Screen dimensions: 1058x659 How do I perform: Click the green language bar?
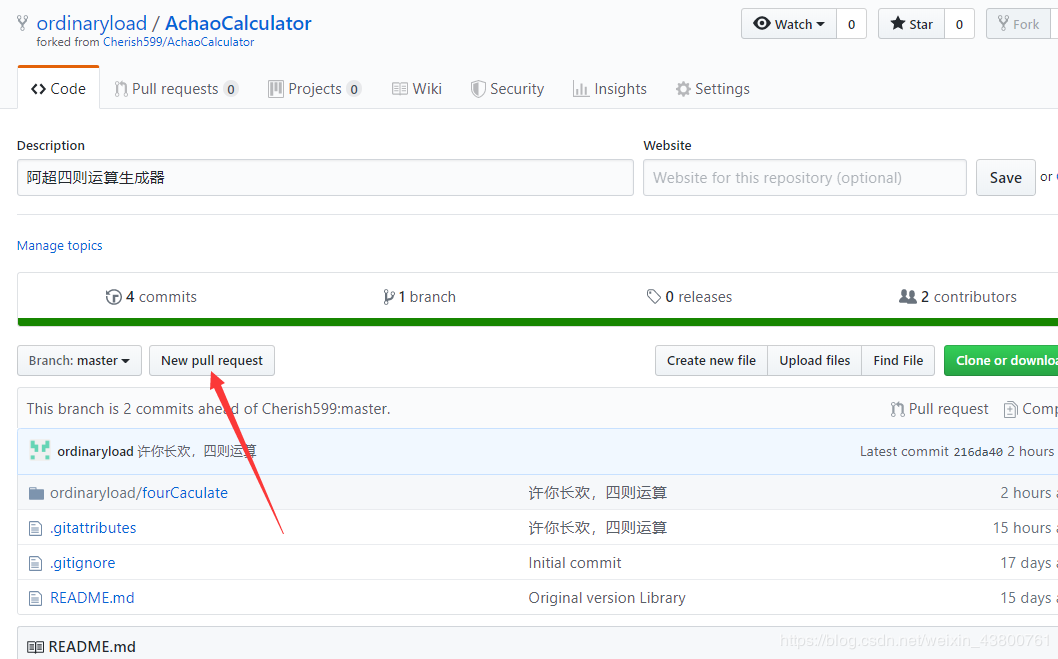tap(538, 322)
